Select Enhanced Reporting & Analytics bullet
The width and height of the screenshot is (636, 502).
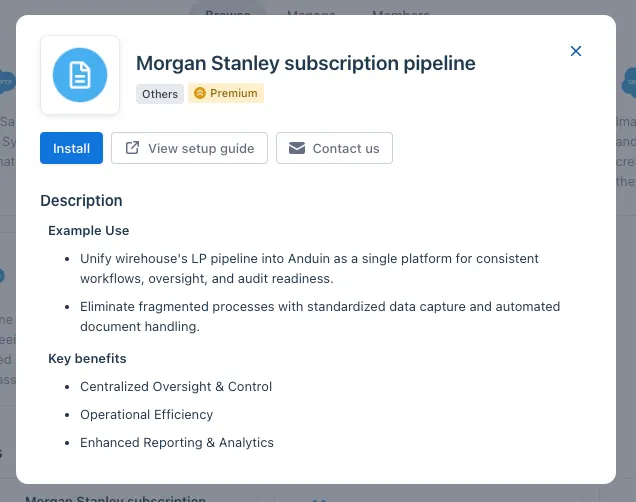(177, 443)
